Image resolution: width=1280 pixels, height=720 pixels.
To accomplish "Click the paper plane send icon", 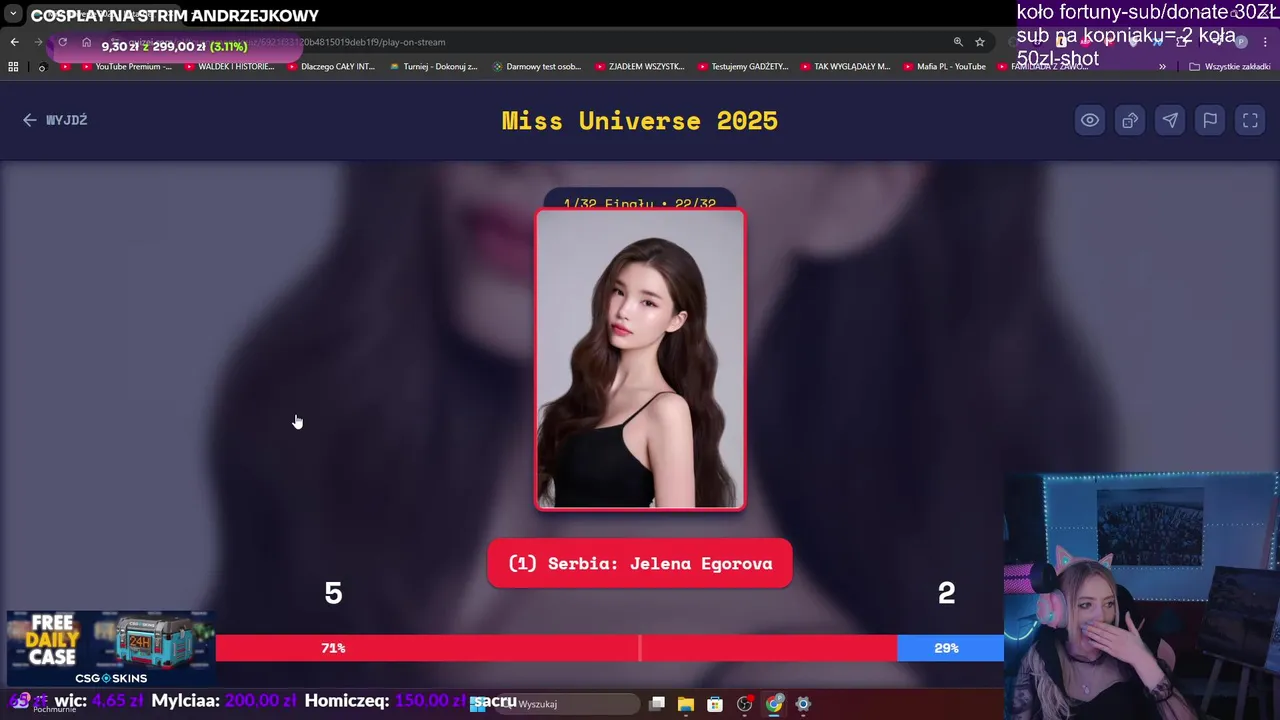I will [1170, 120].
